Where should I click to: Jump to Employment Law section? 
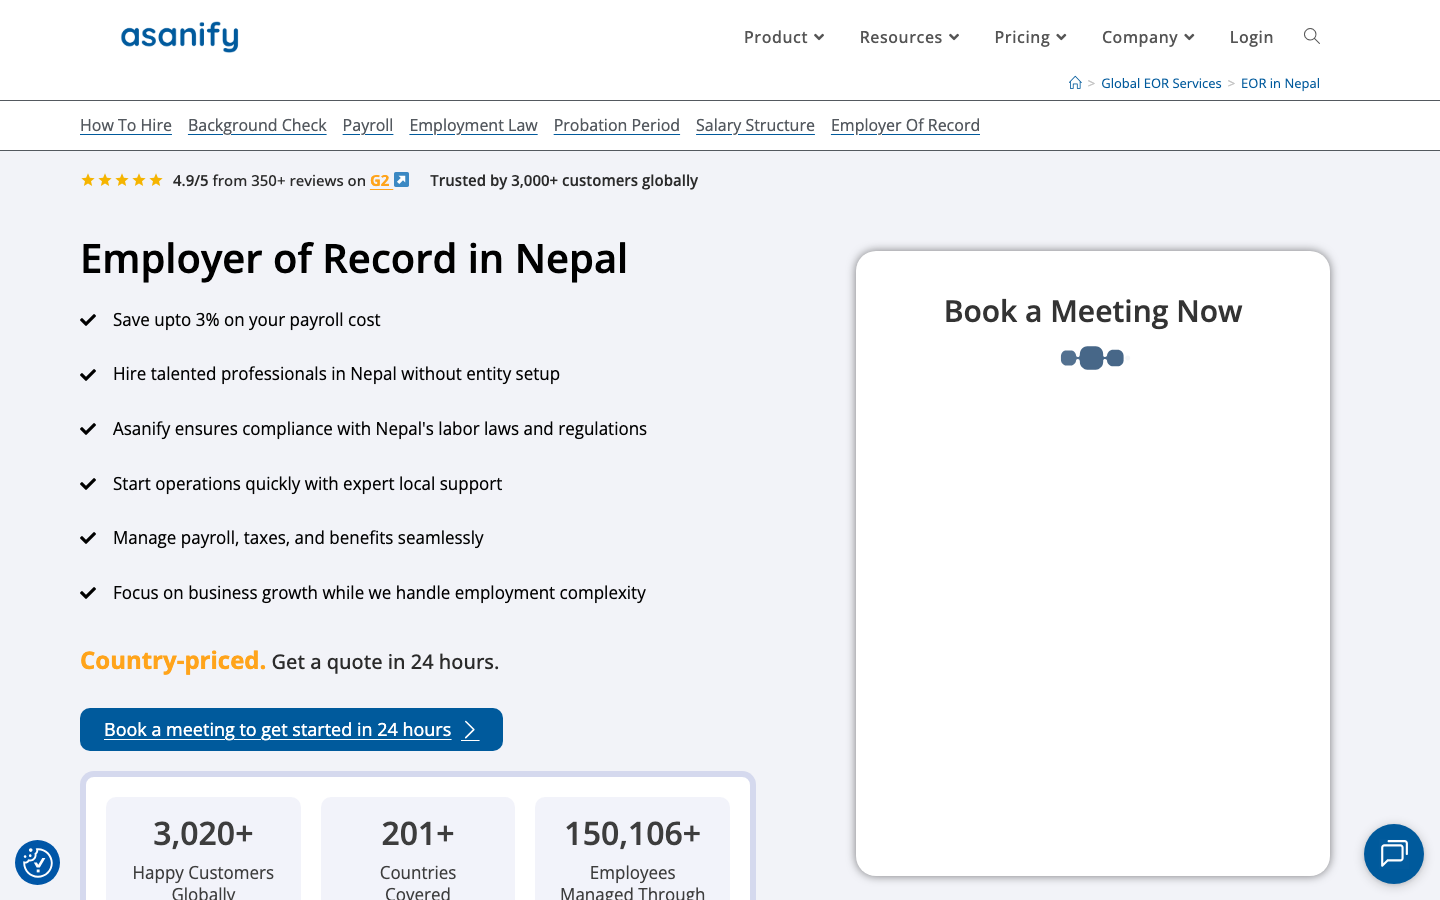pos(473,125)
